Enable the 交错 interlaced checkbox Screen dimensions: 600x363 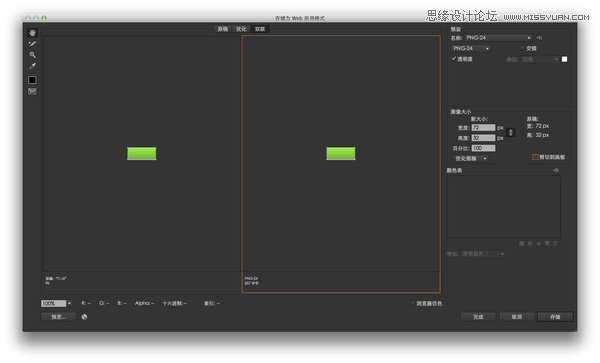(522, 48)
